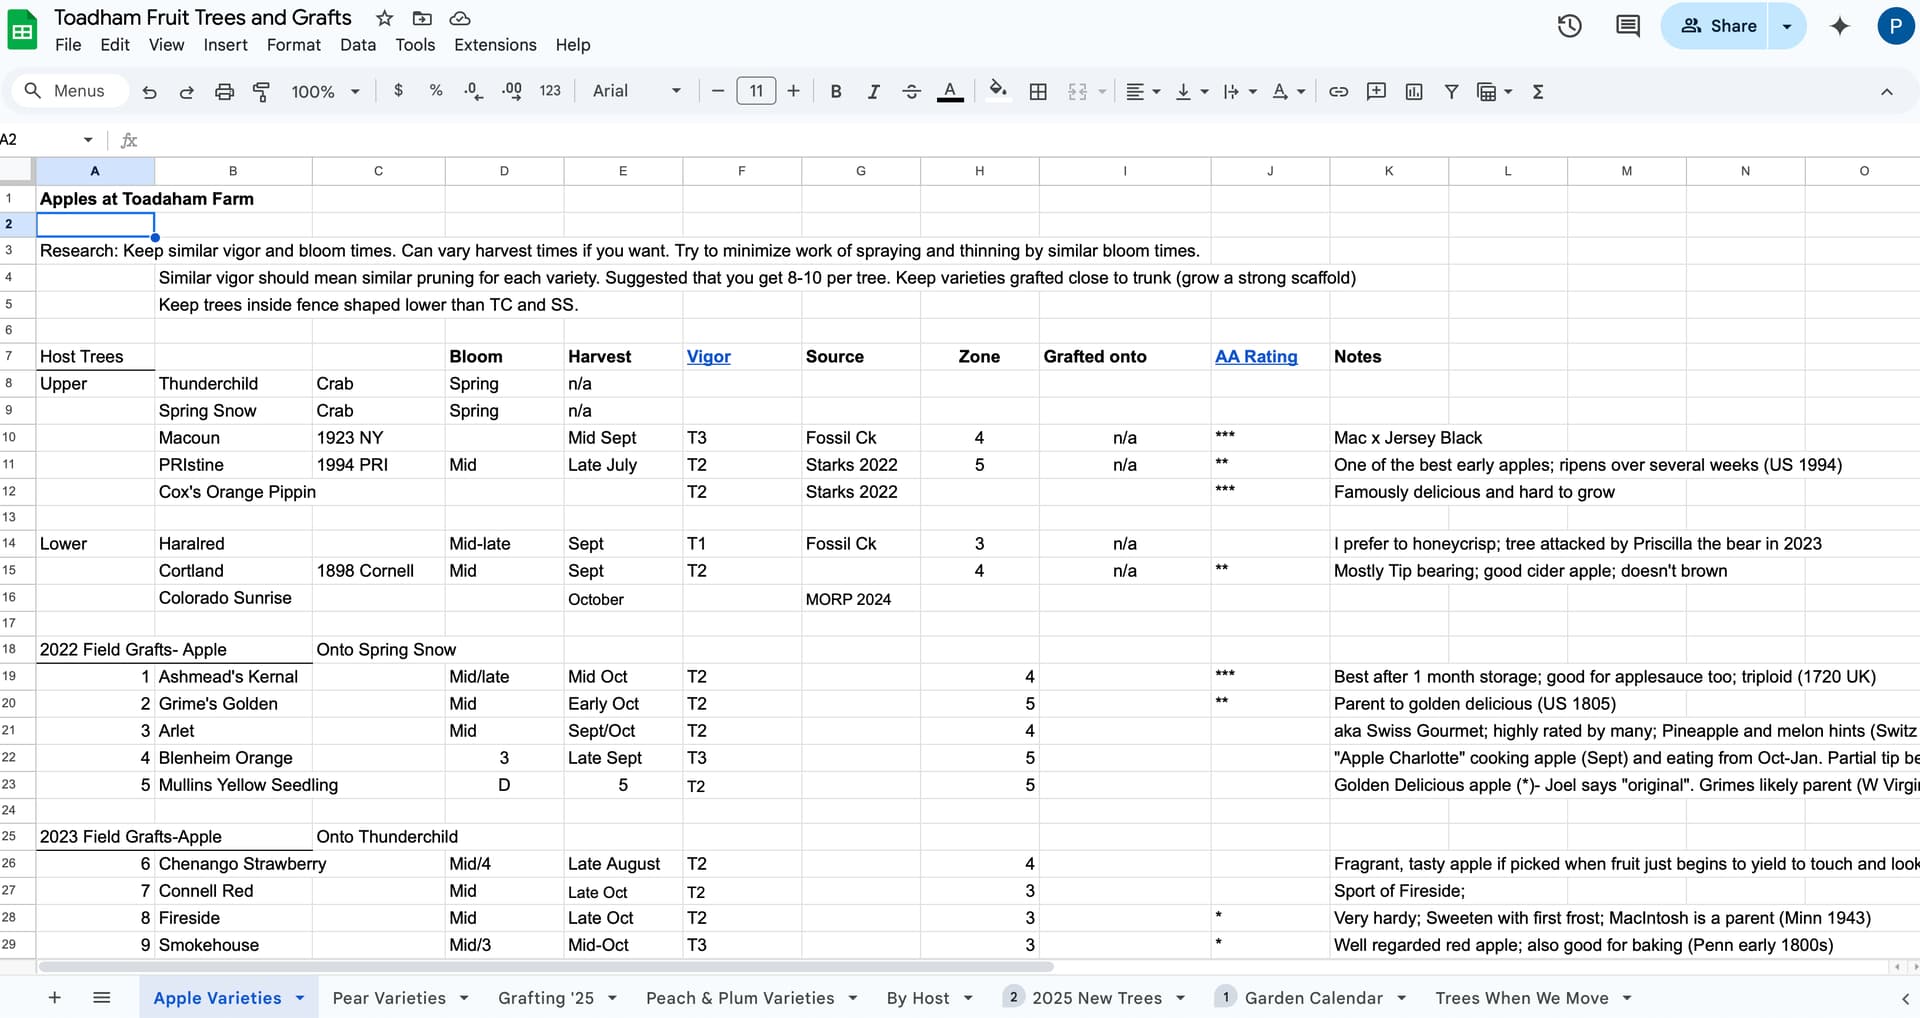
Task: Click the Functions sigma icon
Action: [x=1538, y=92]
